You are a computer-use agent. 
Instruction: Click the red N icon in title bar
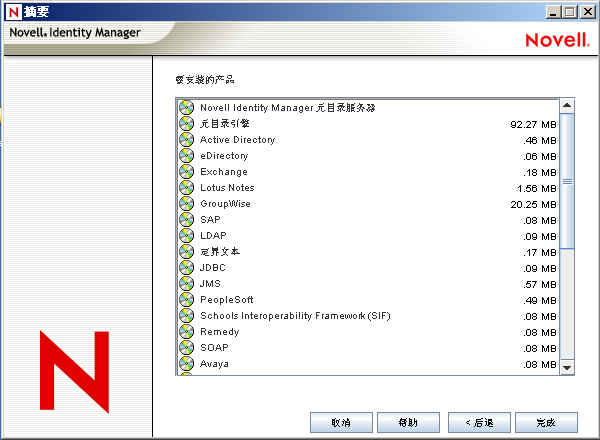pos(13,12)
